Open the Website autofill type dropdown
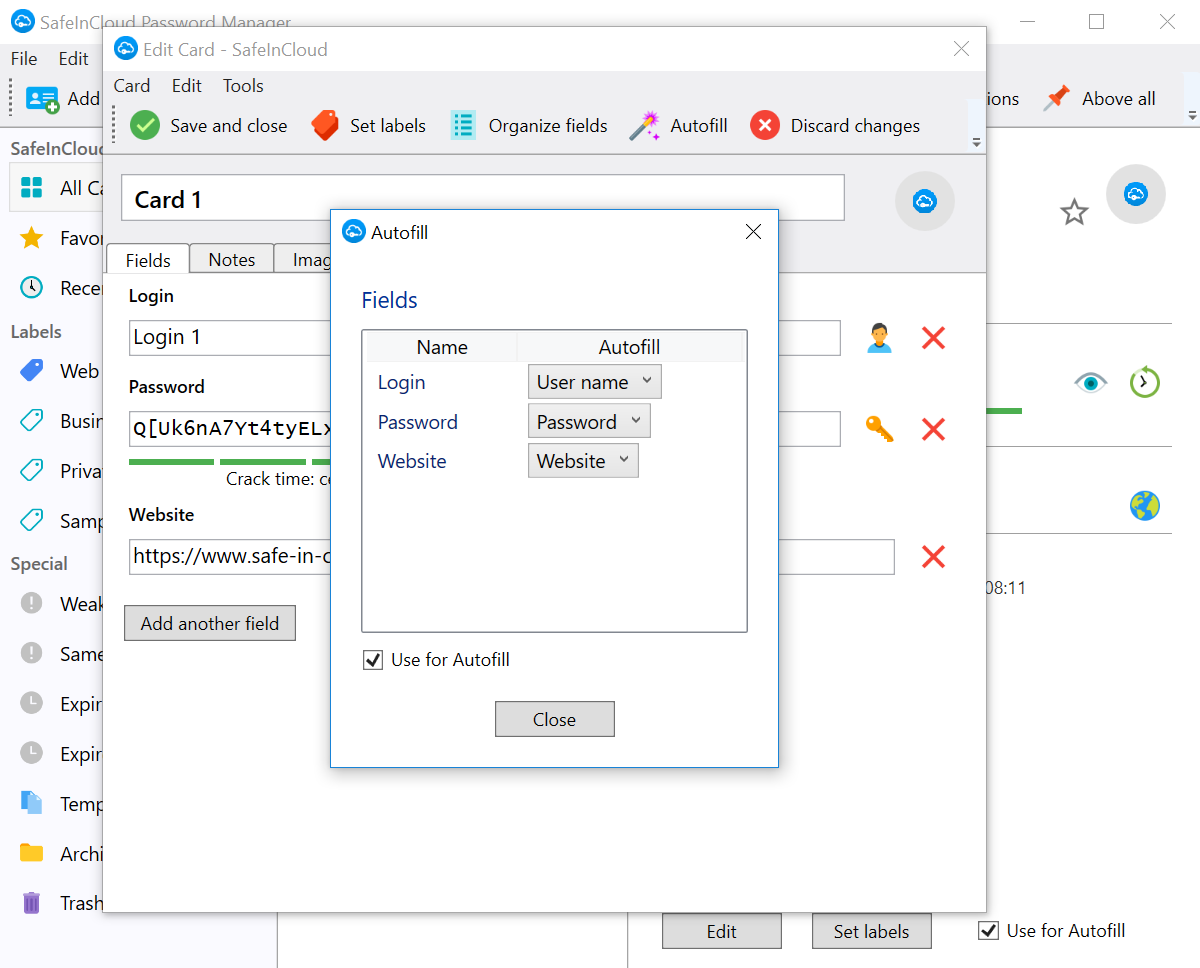This screenshot has height=968, width=1200. click(x=583, y=460)
